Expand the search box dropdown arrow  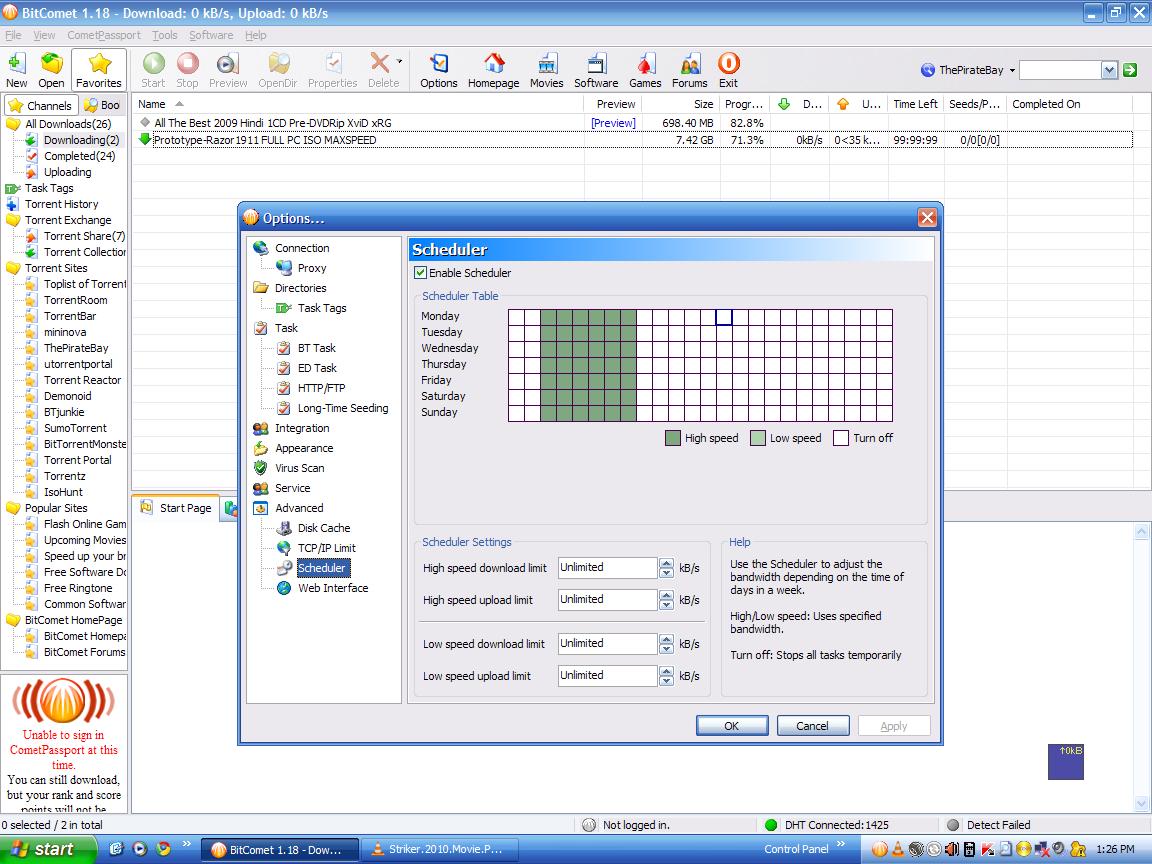1109,71
